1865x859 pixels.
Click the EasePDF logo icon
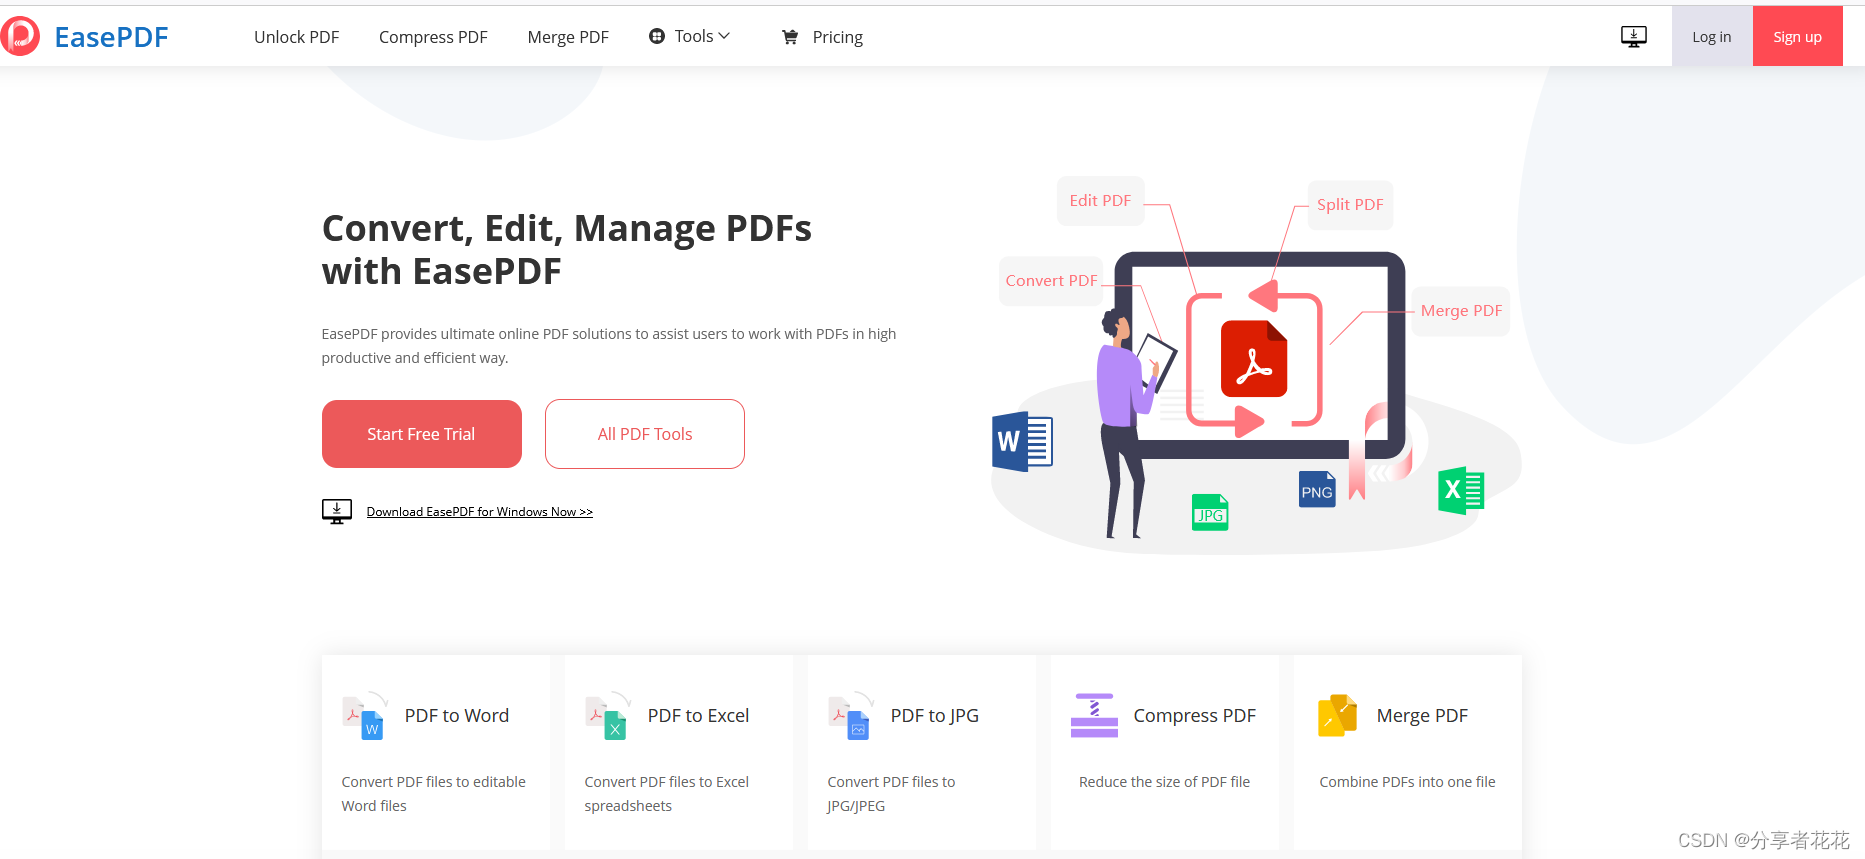pos(20,36)
